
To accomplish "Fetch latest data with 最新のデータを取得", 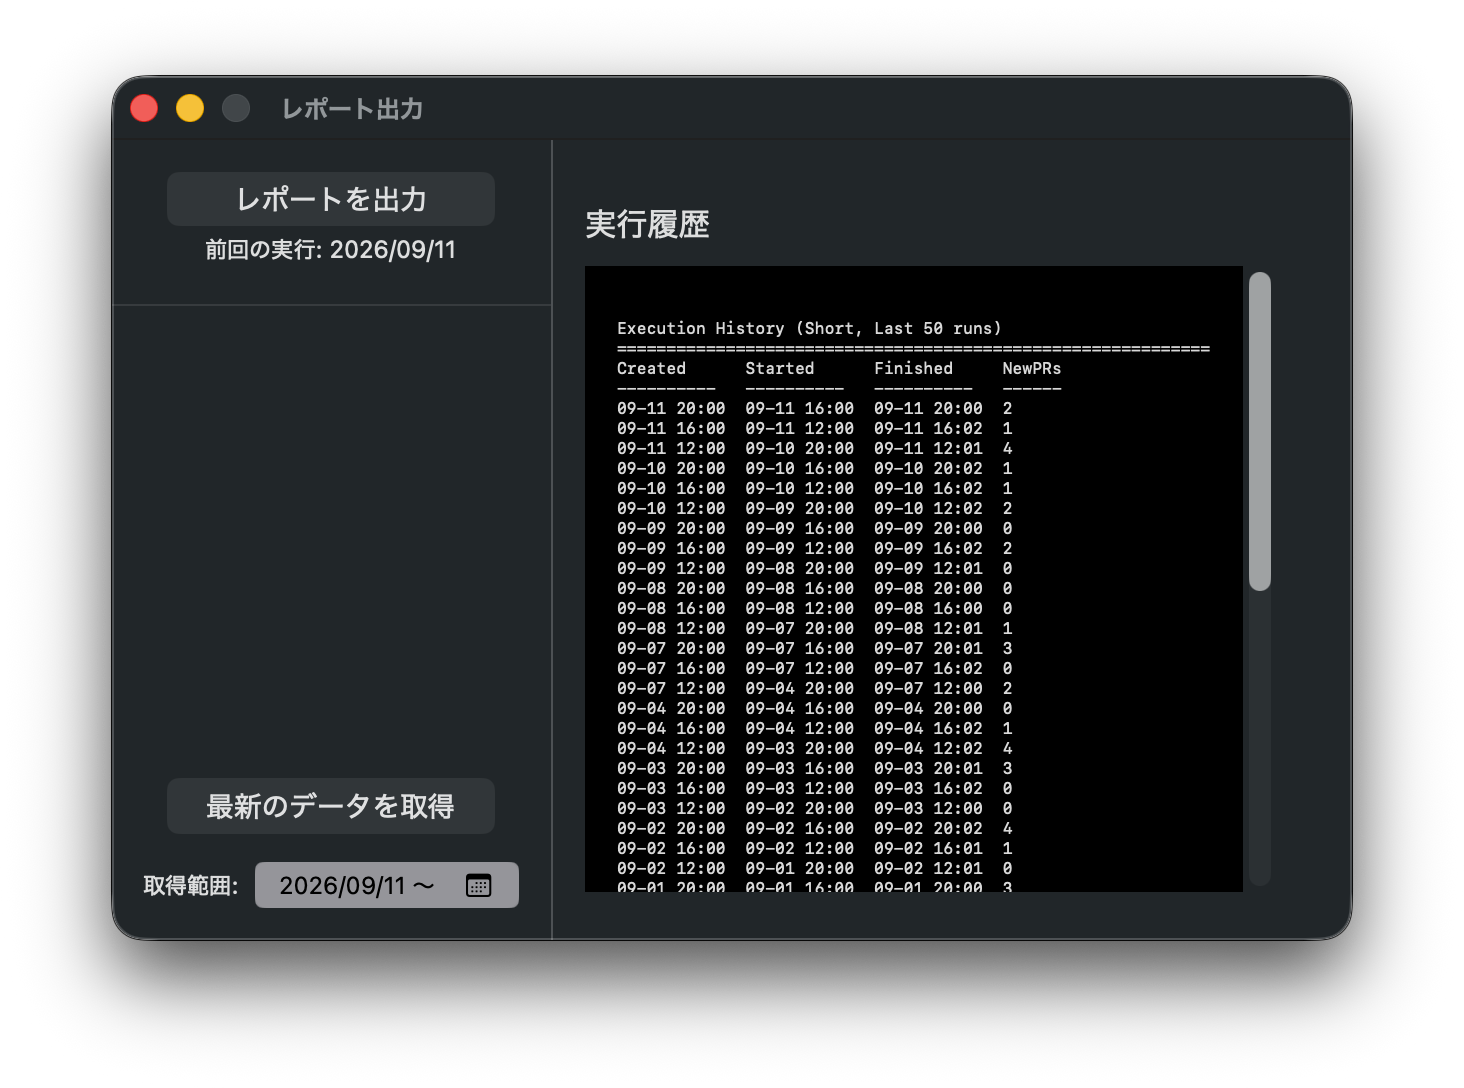I will 331,806.
